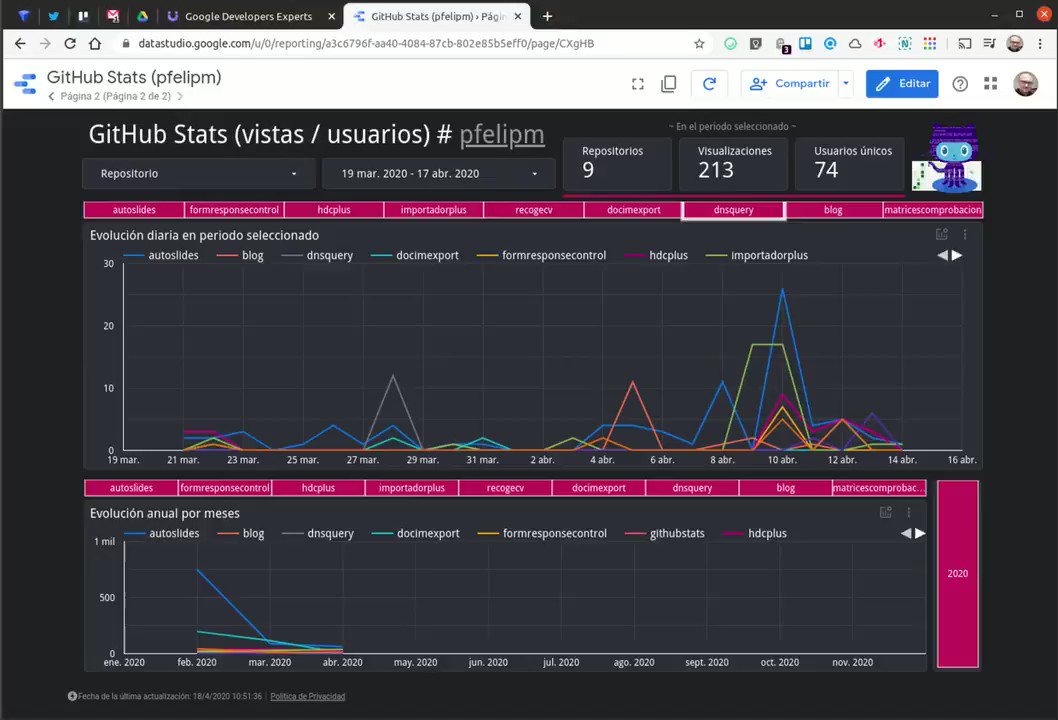Click the Data Studio logo icon
This screenshot has height=720, width=1058.
tap(25, 84)
